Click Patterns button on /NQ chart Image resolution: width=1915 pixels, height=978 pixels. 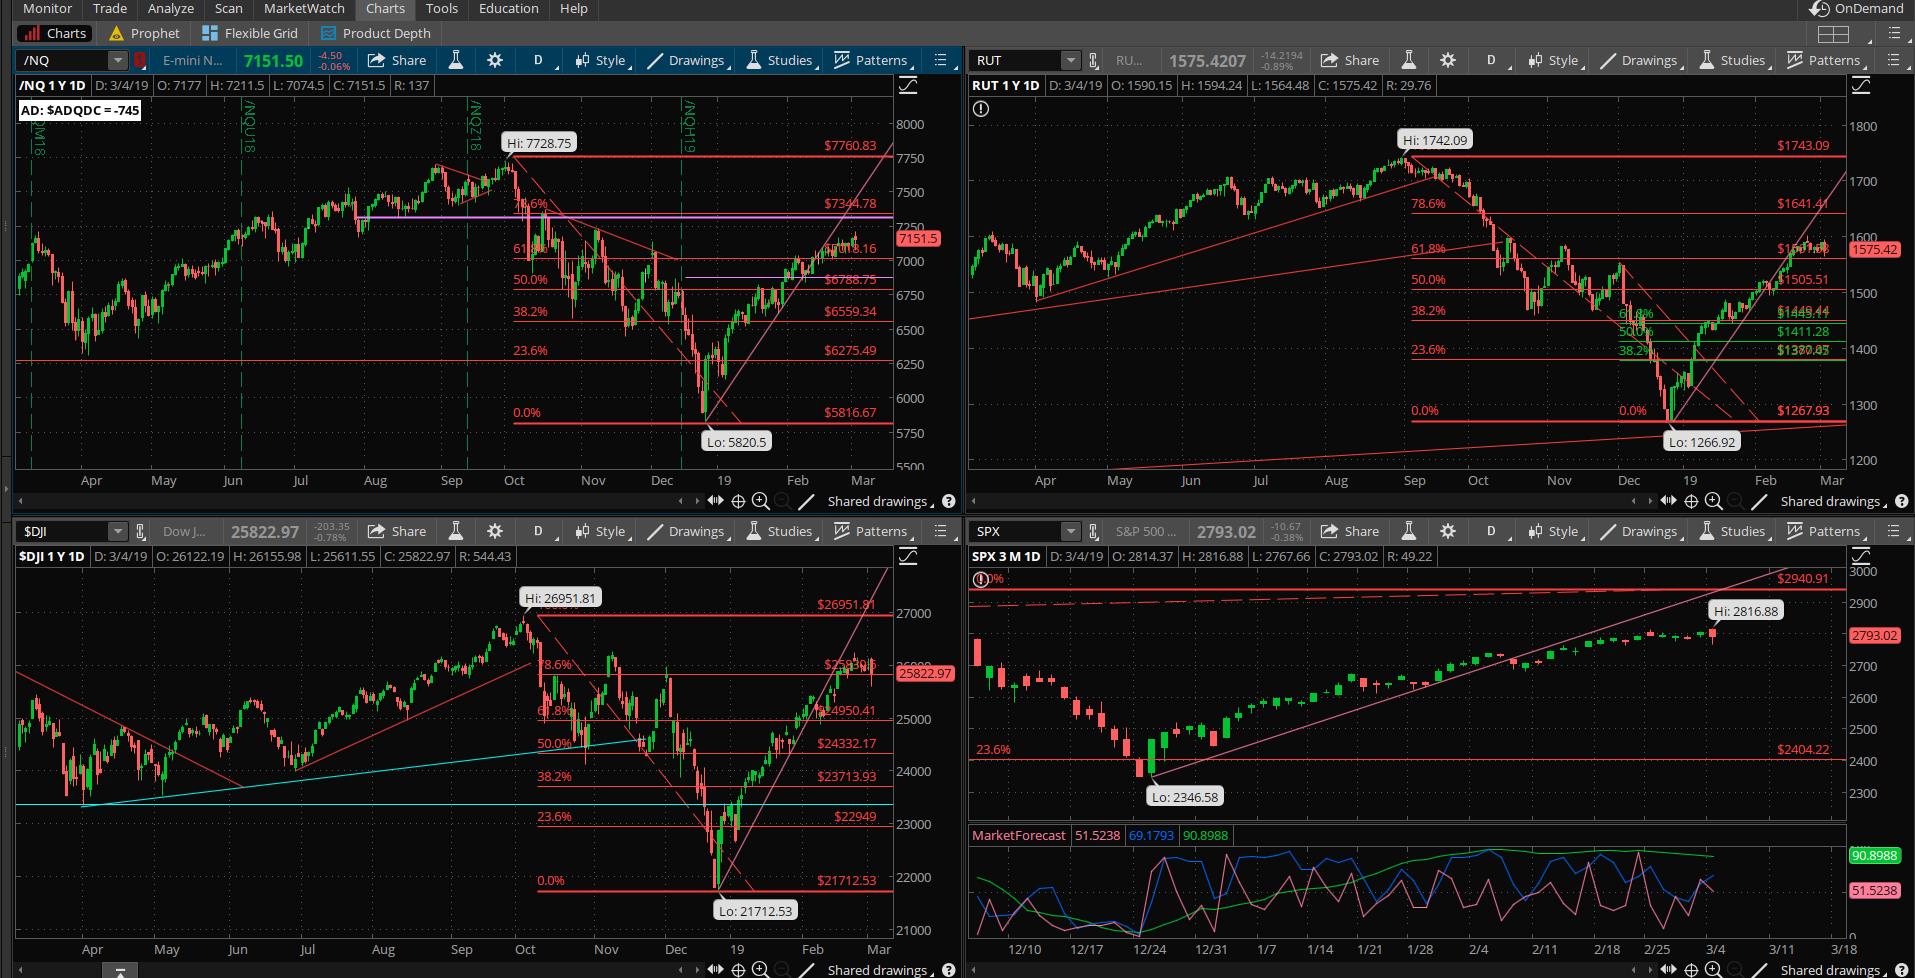(x=871, y=60)
